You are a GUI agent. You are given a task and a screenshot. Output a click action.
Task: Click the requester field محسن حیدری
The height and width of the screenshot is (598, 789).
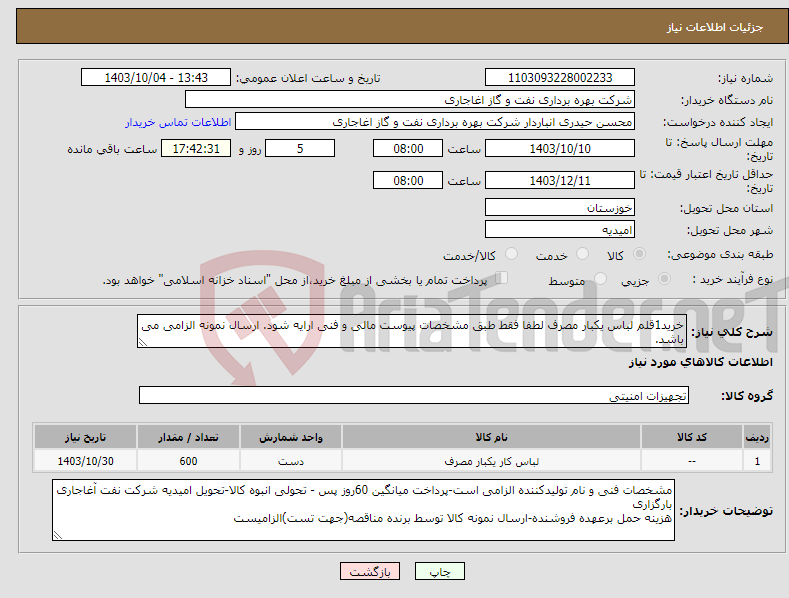[x=435, y=122]
